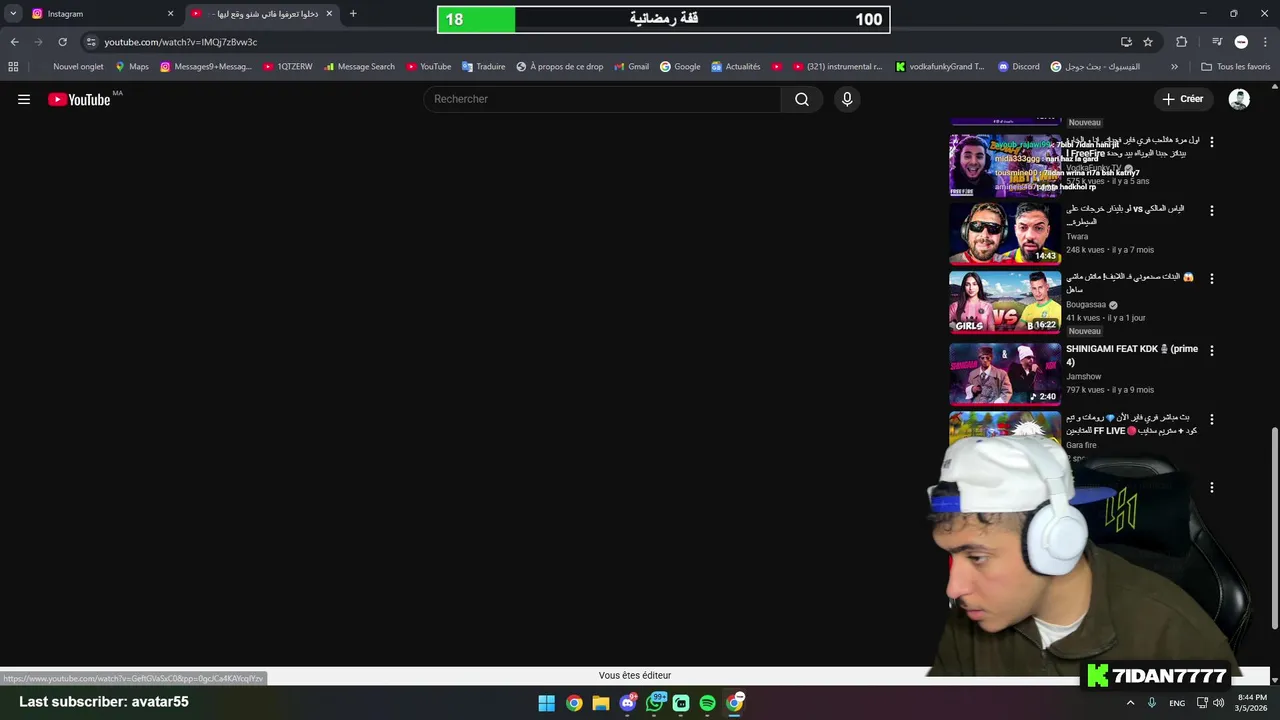Open the apps grid in bookmarks bar
The height and width of the screenshot is (720, 1280).
(x=13, y=67)
